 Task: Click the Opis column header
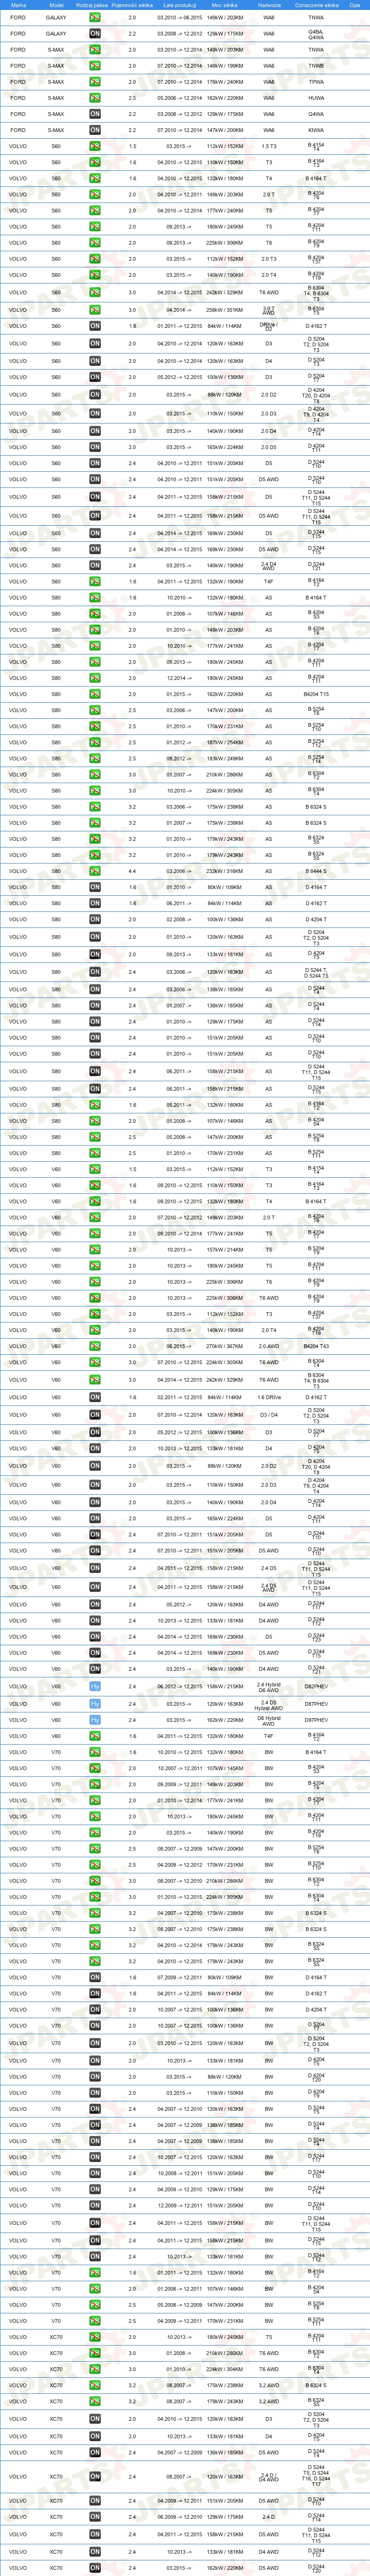coord(355,5)
